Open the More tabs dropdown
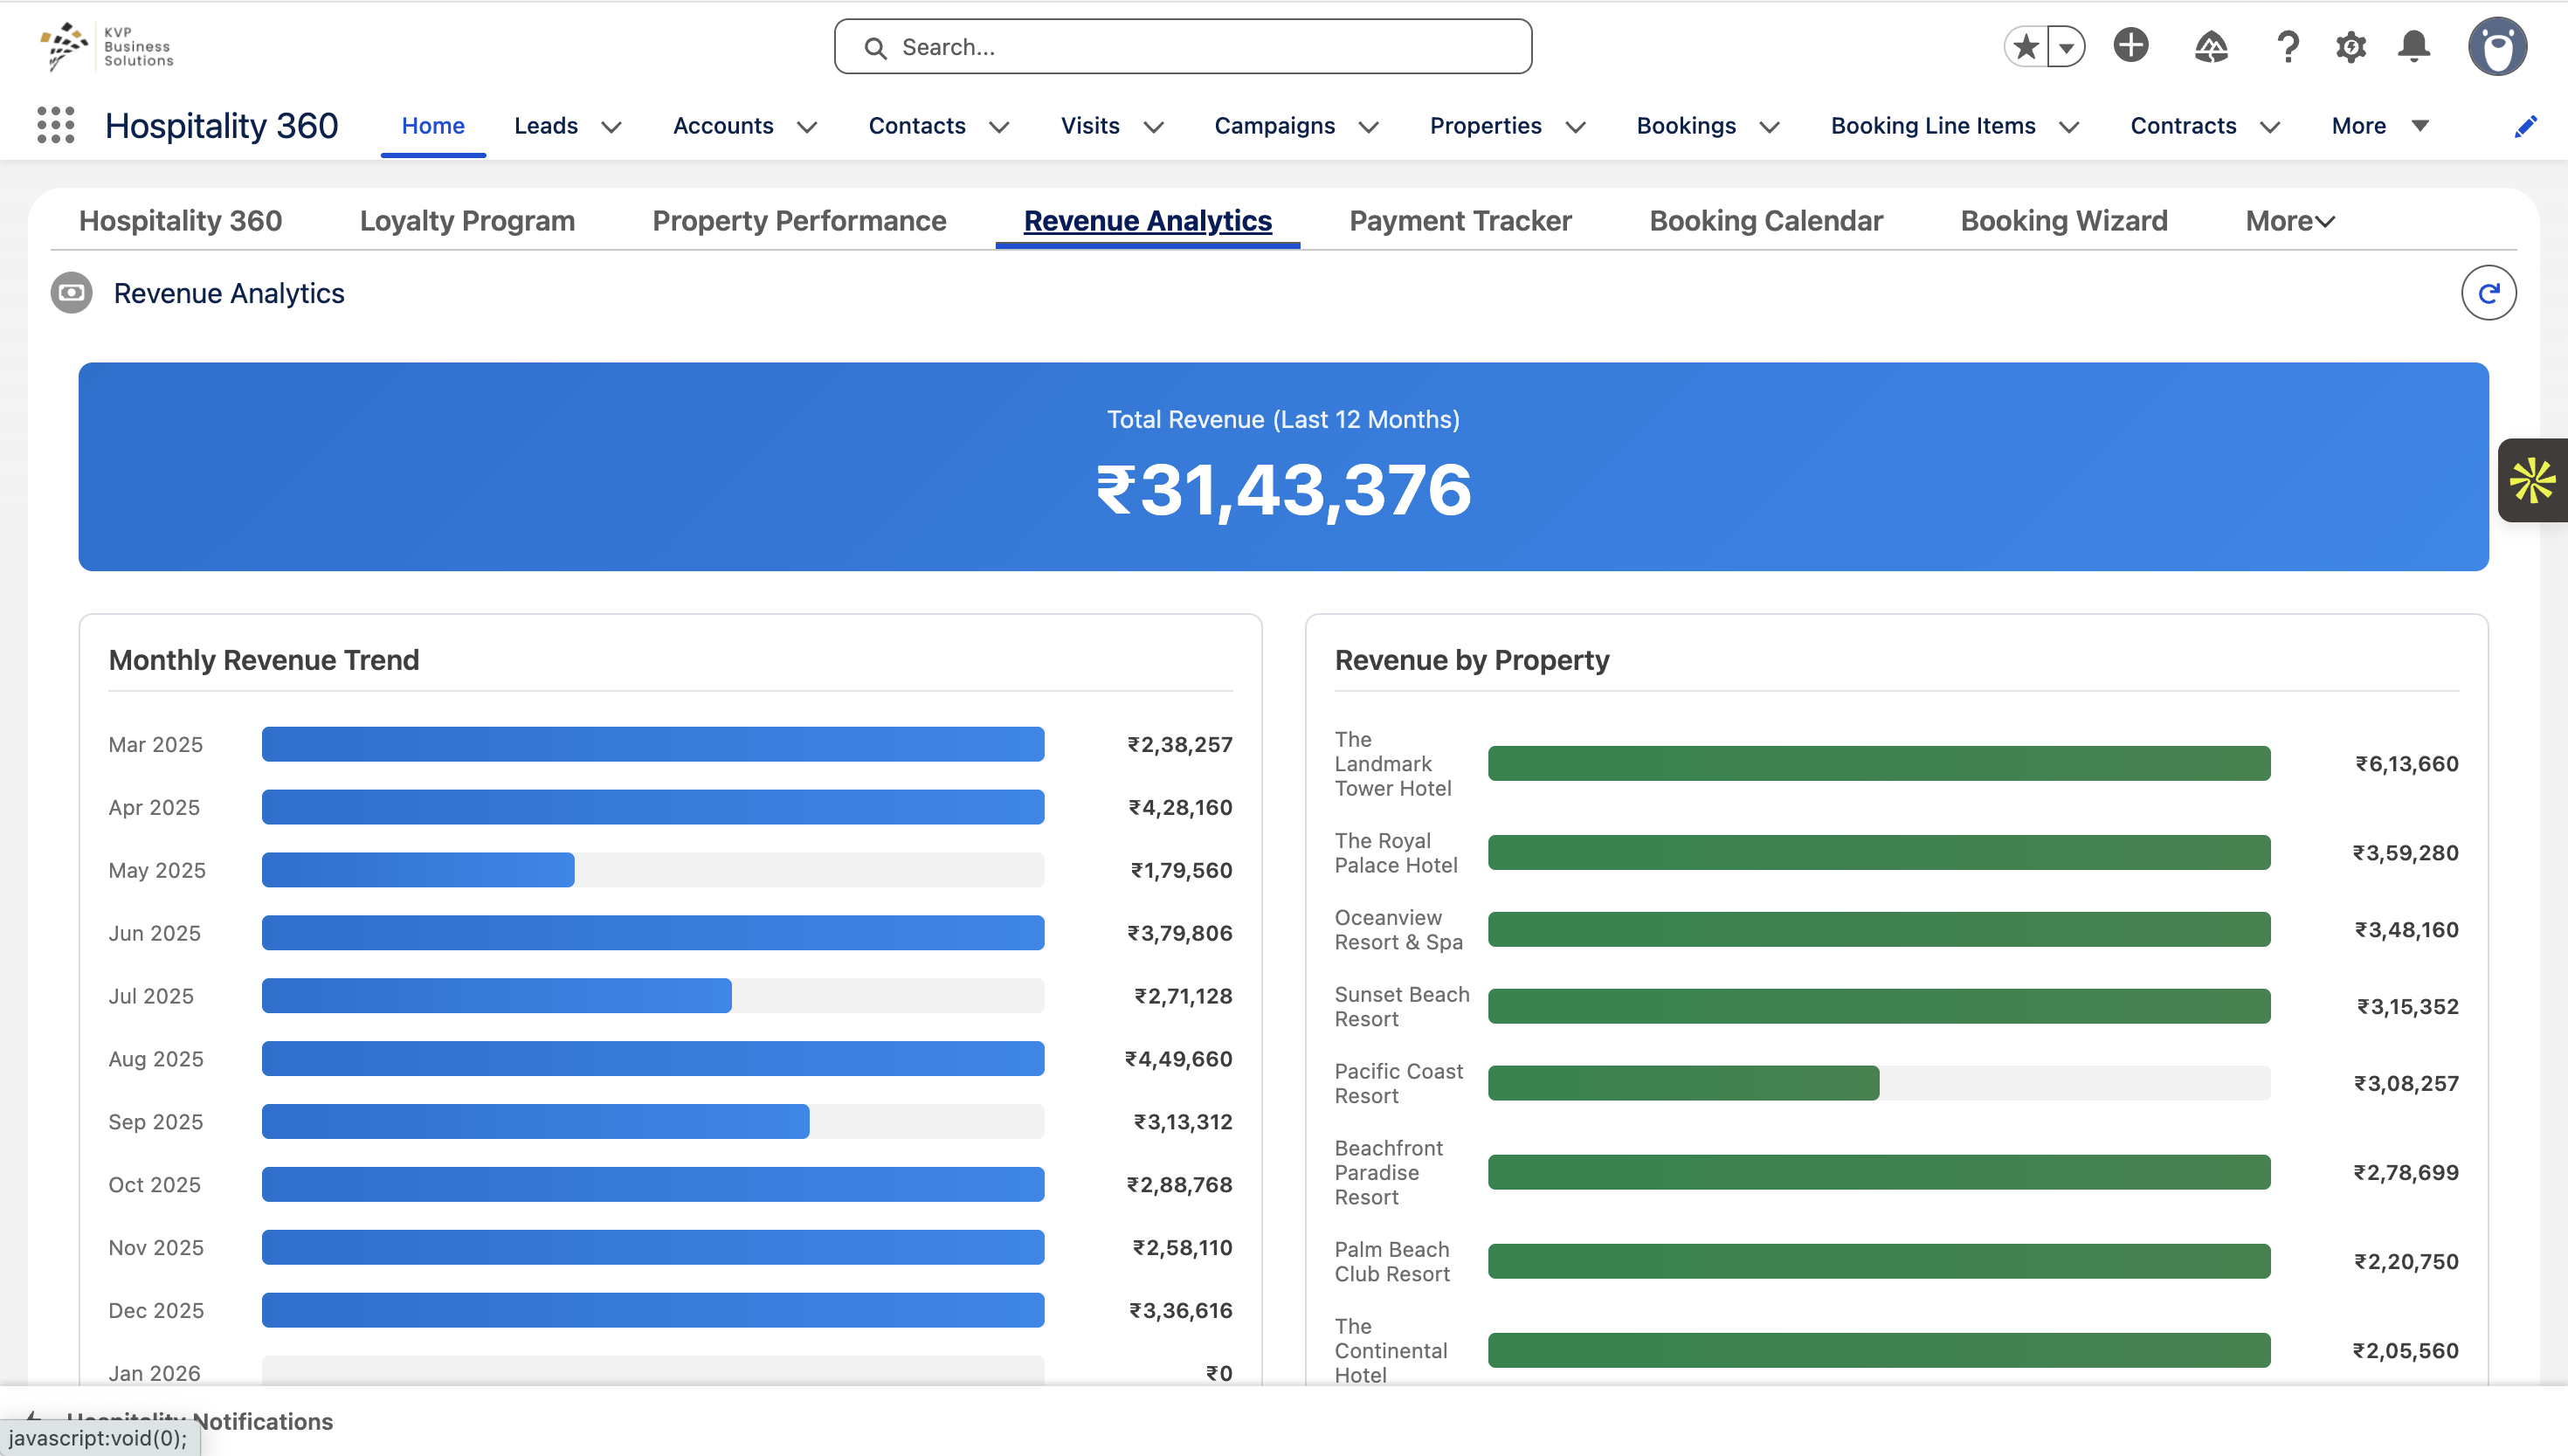 pos(2289,221)
